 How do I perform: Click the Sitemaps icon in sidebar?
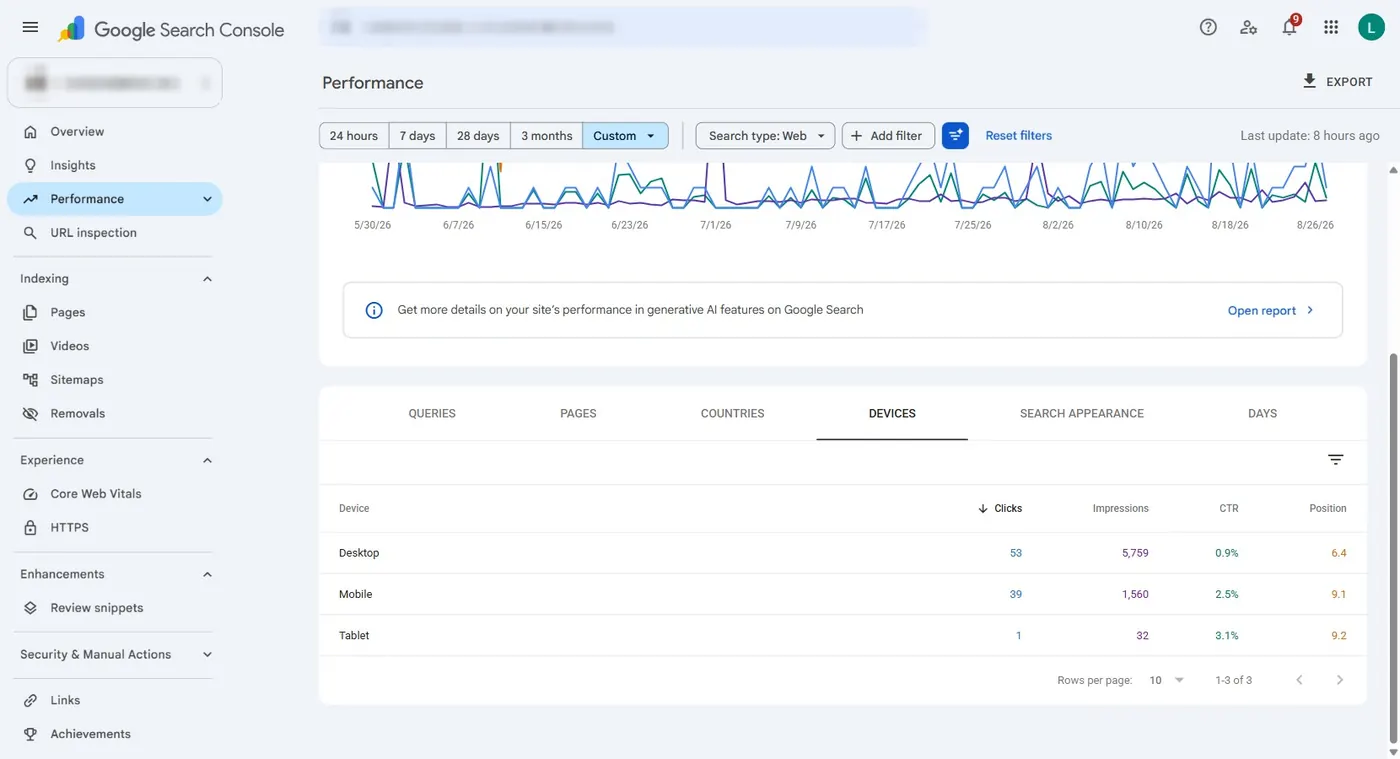tap(30, 380)
